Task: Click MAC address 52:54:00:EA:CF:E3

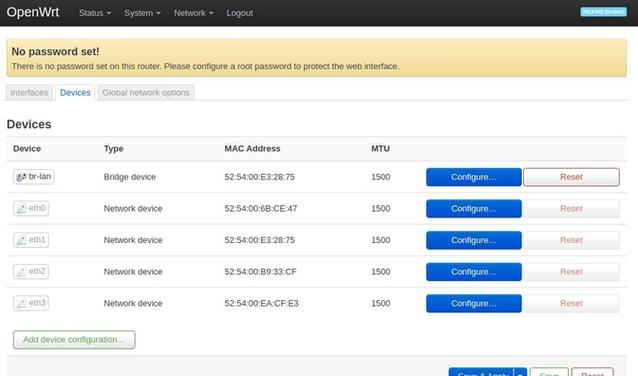Action: [261, 304]
